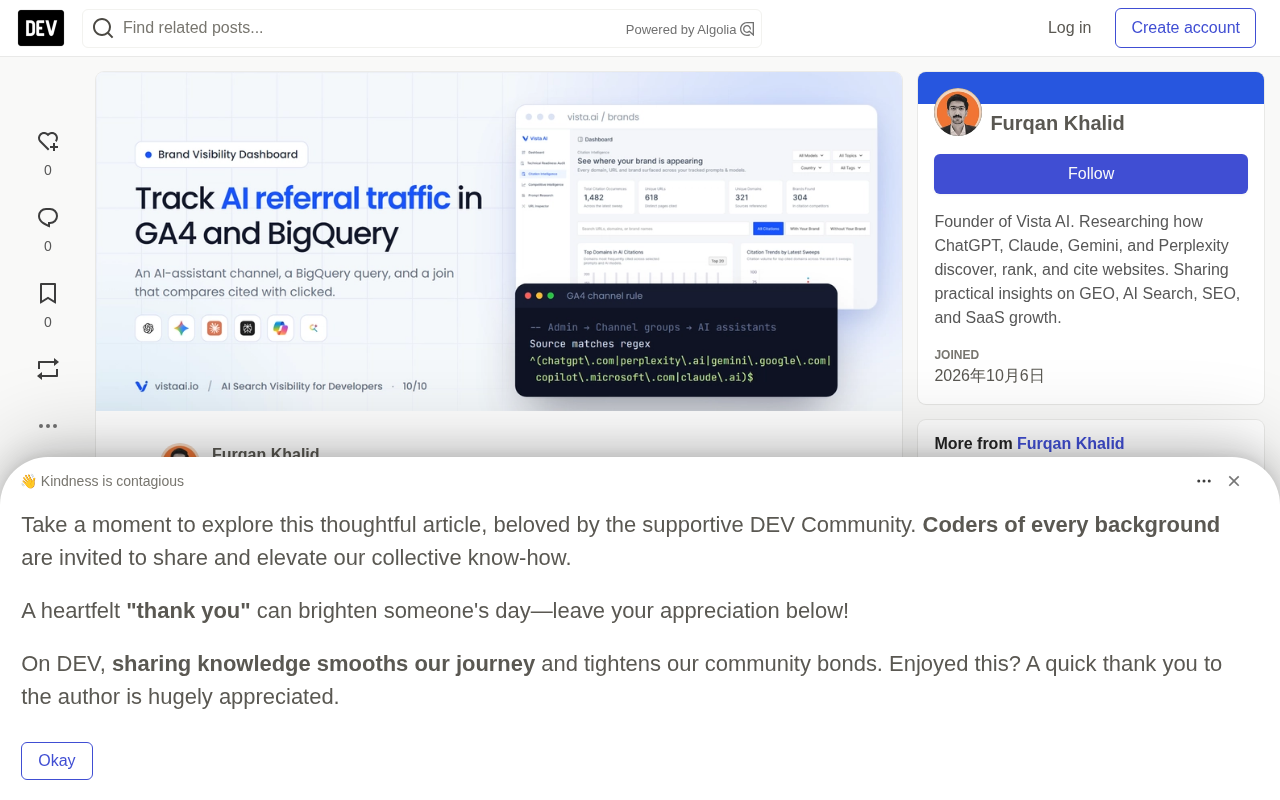Click the Kindness is contagious heading
1280x800 pixels.
click(102, 481)
